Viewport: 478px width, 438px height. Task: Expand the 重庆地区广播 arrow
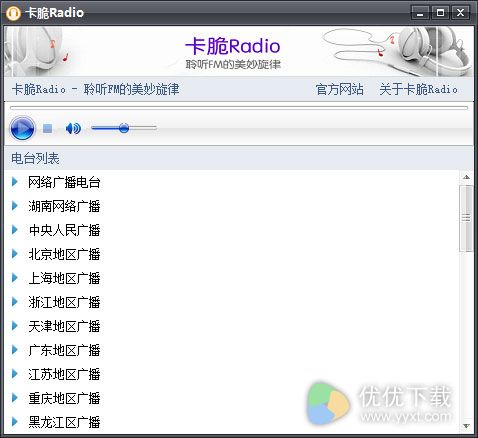[x=15, y=398]
